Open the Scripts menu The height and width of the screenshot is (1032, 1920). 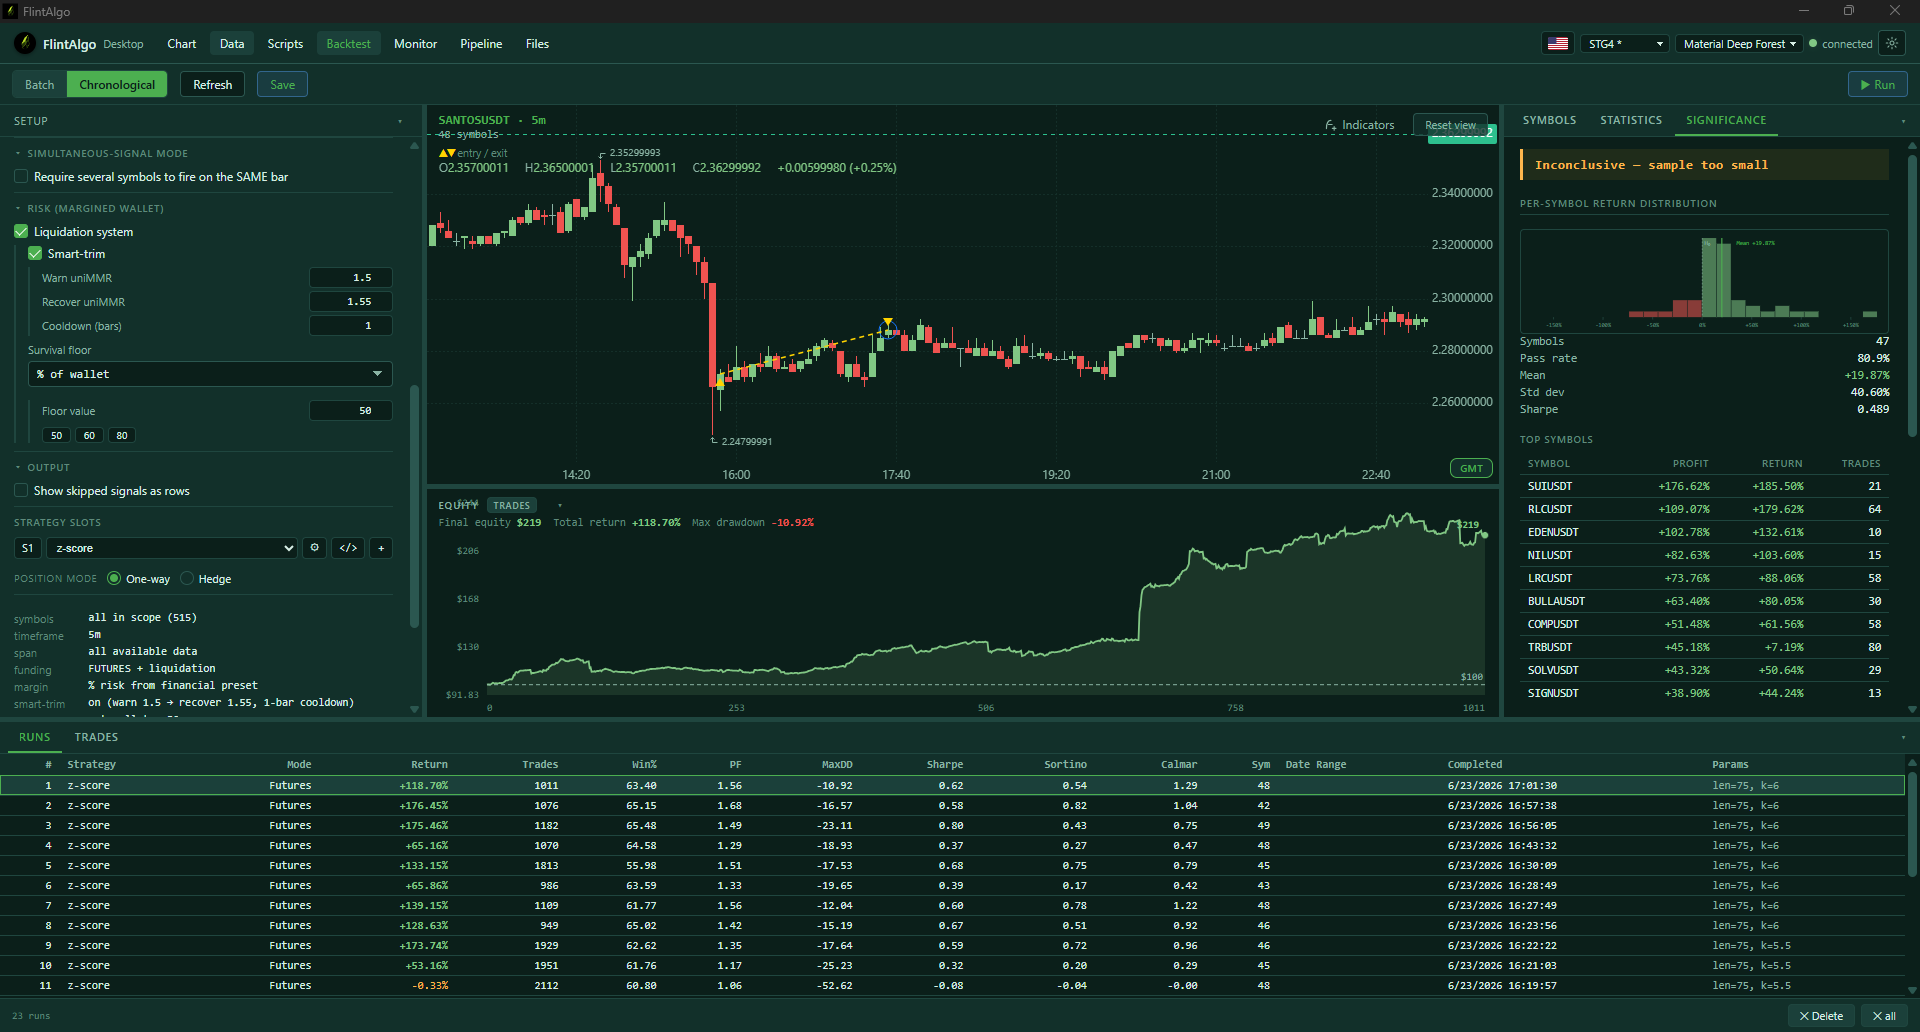pos(285,44)
